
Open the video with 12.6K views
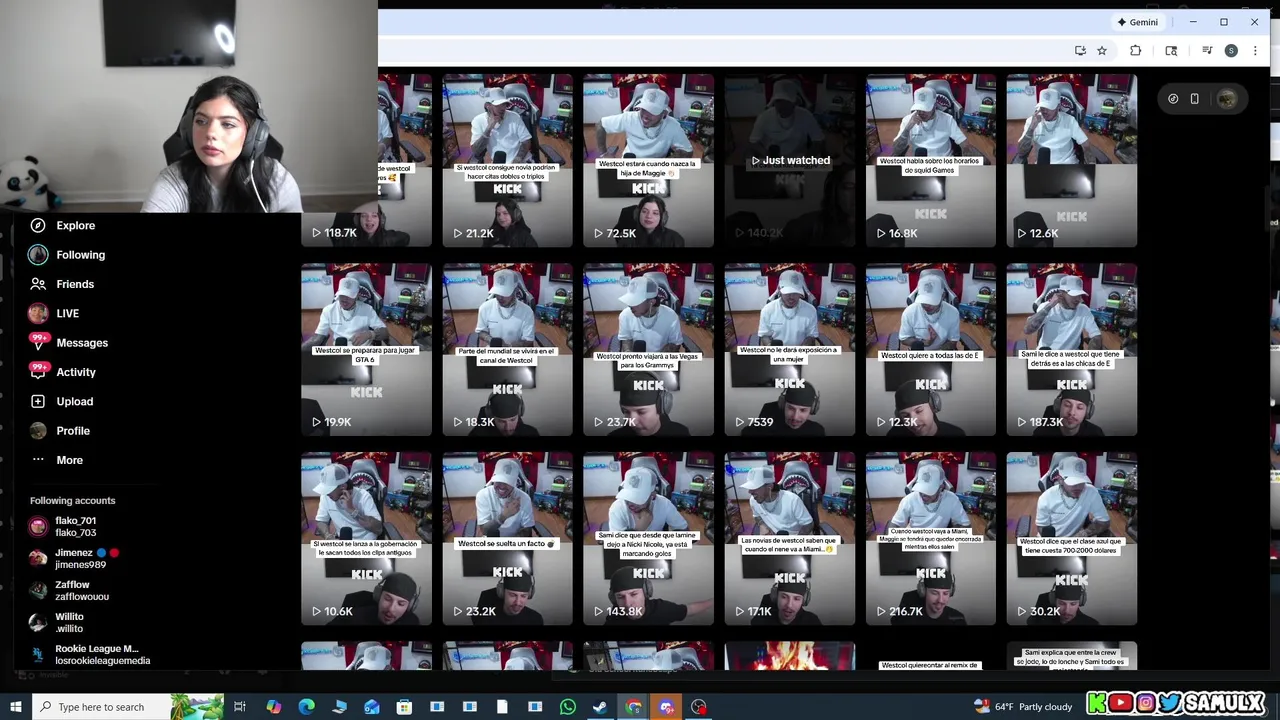pyautogui.click(x=1072, y=160)
